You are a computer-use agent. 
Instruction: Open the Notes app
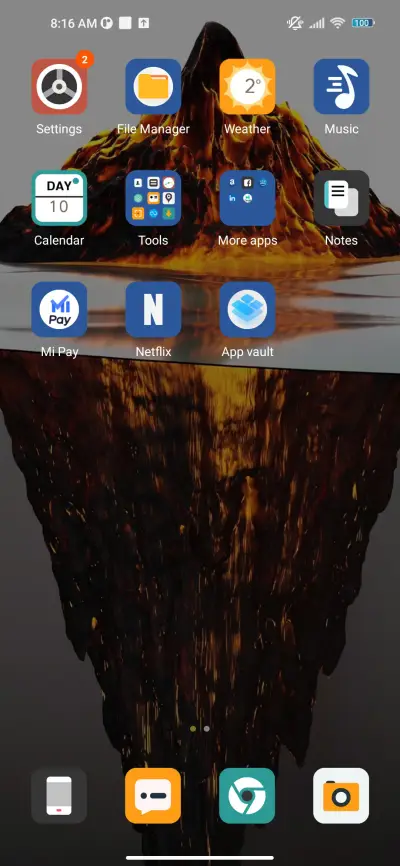[341, 198]
